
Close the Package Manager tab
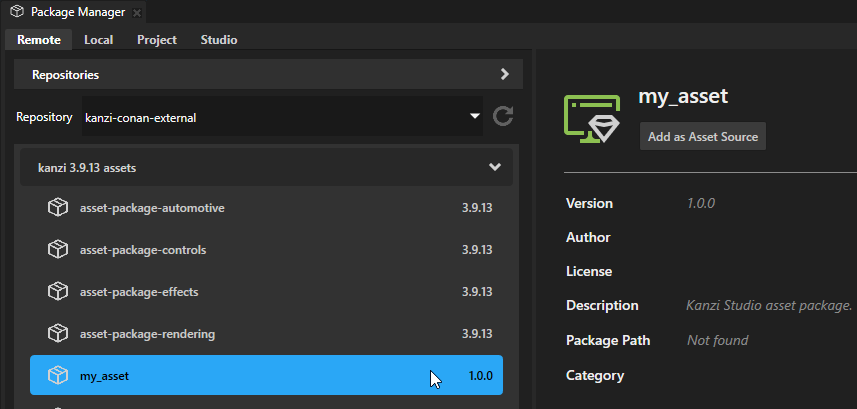pos(137,13)
